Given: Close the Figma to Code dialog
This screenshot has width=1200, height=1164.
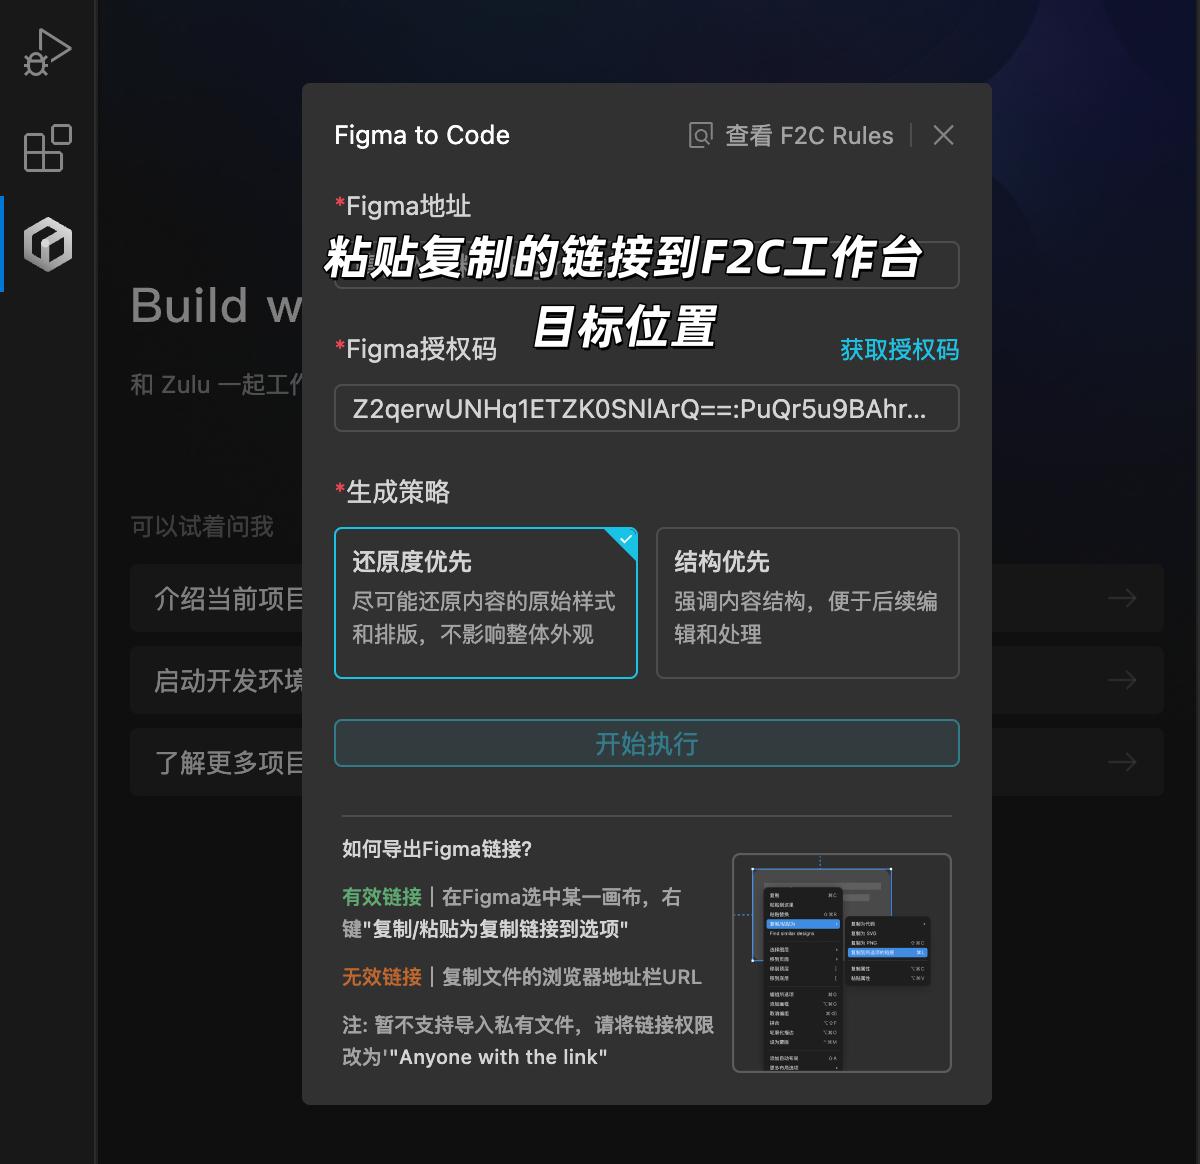Looking at the screenshot, I should click(942, 135).
